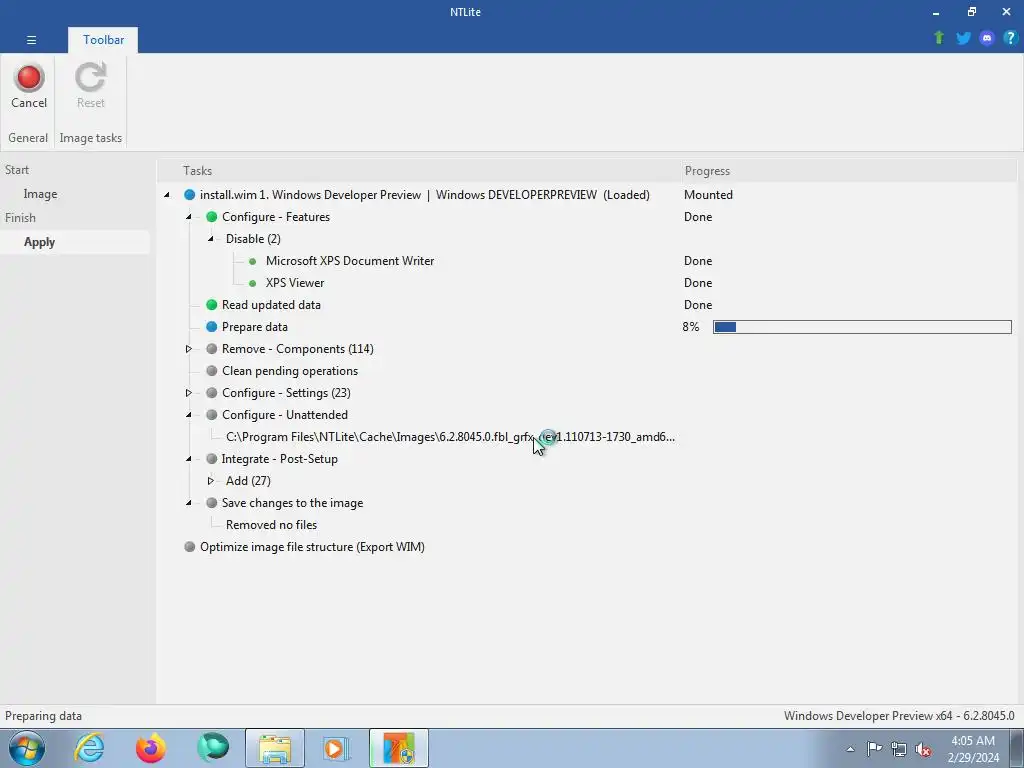1024x768 pixels.
Task: Click the green upgrade arrow icon
Action: [939, 38]
